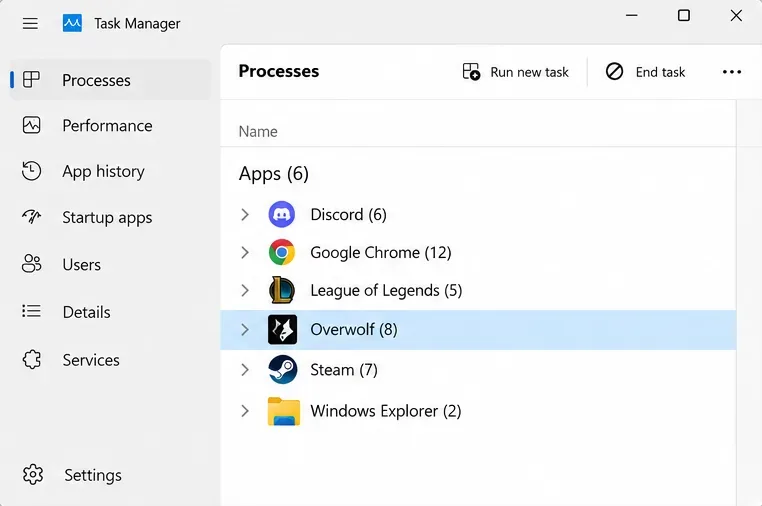Expand the Google Chrome process group
This screenshot has height=506, width=762.
pos(245,252)
